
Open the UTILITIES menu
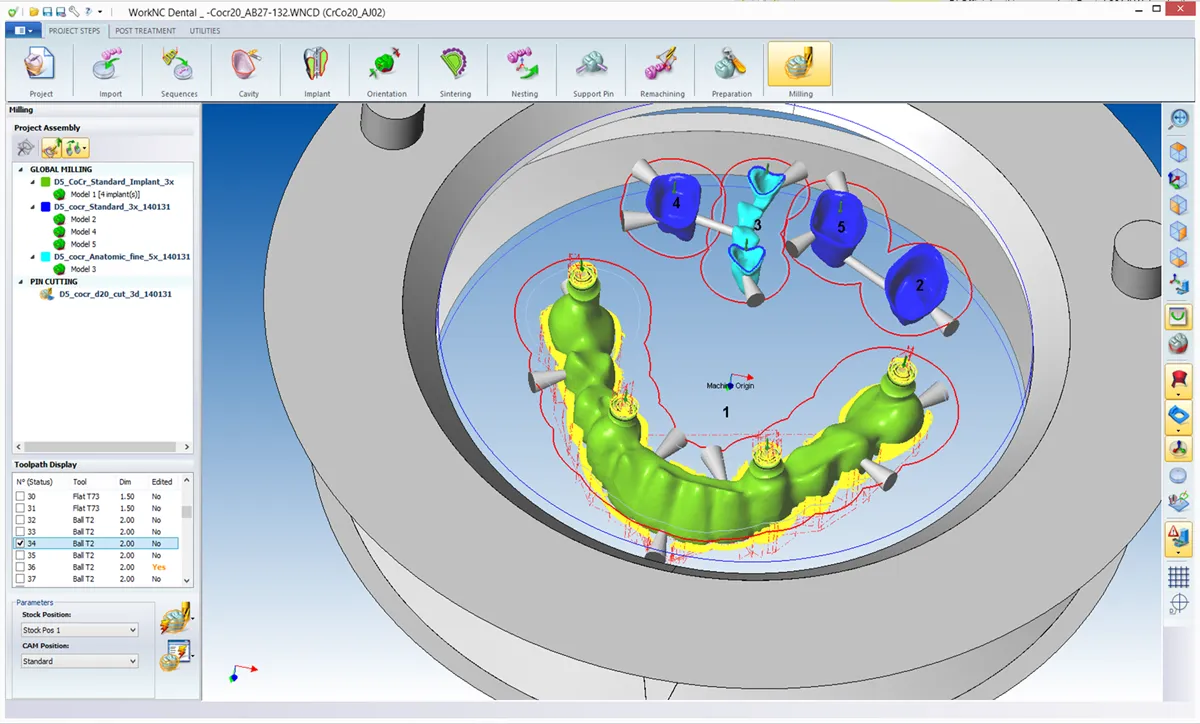click(x=204, y=30)
